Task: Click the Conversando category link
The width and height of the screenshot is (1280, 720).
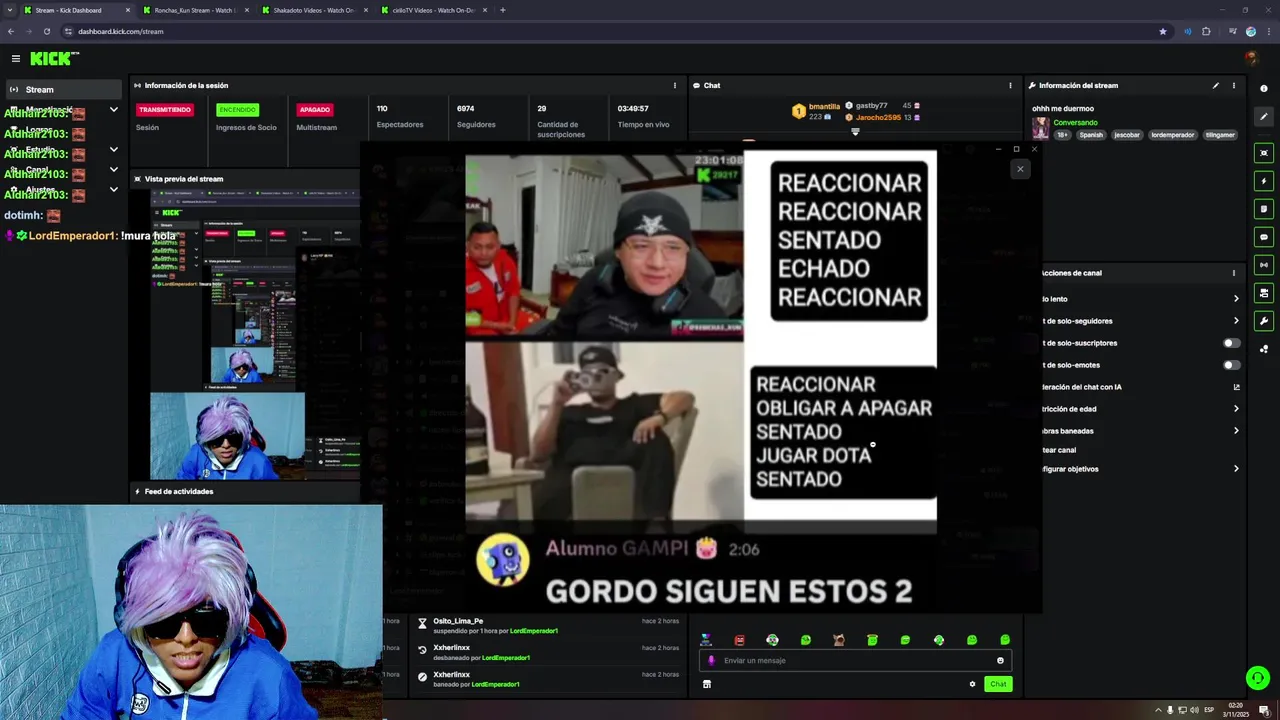Action: tap(1075, 123)
